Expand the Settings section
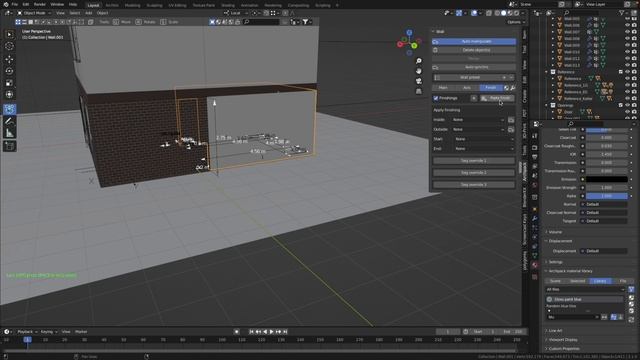 point(555,262)
